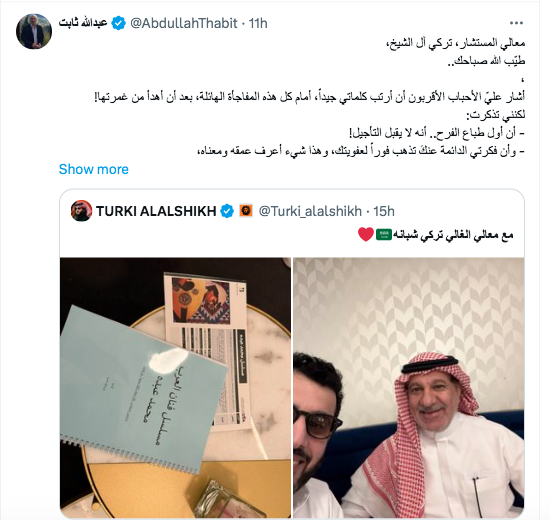Click the orange affiliate badge icon
The image size is (550, 520).
pos(246,211)
